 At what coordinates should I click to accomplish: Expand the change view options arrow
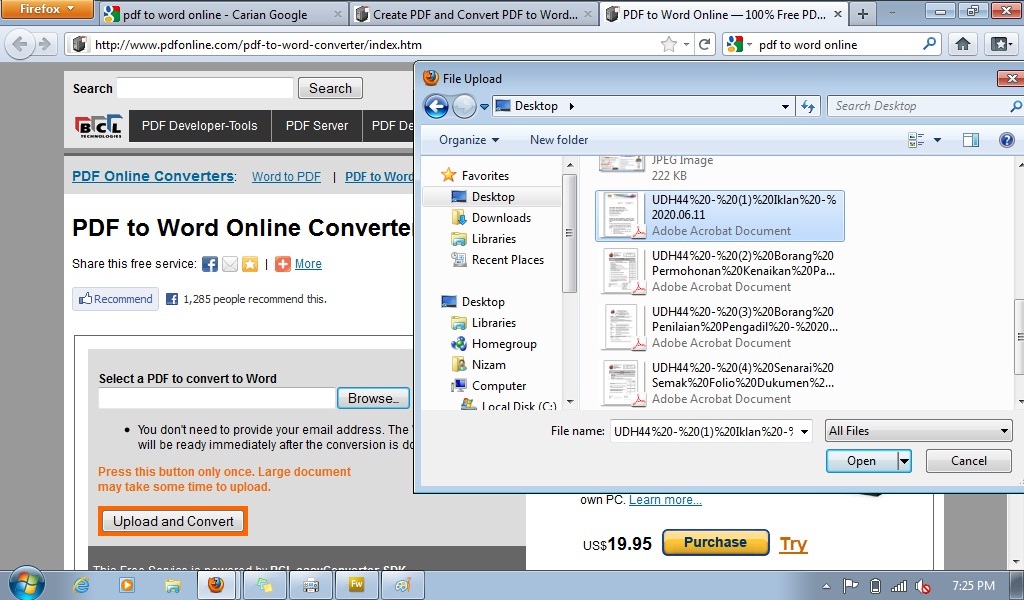tap(937, 140)
